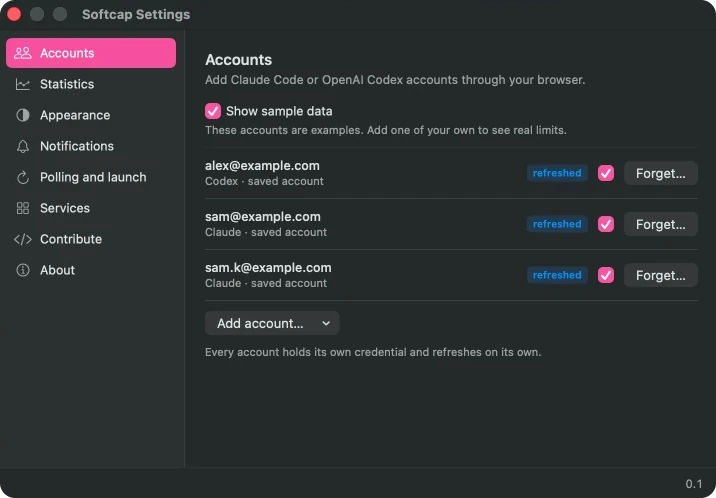Click the version number 0.1
Screen dimensions: 716x498
(694, 484)
